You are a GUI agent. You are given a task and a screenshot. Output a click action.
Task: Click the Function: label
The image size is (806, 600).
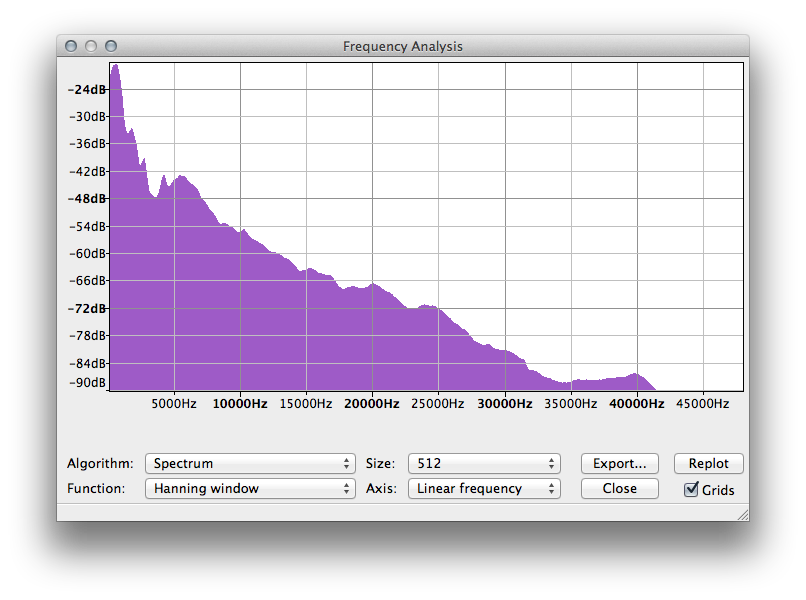[96, 488]
